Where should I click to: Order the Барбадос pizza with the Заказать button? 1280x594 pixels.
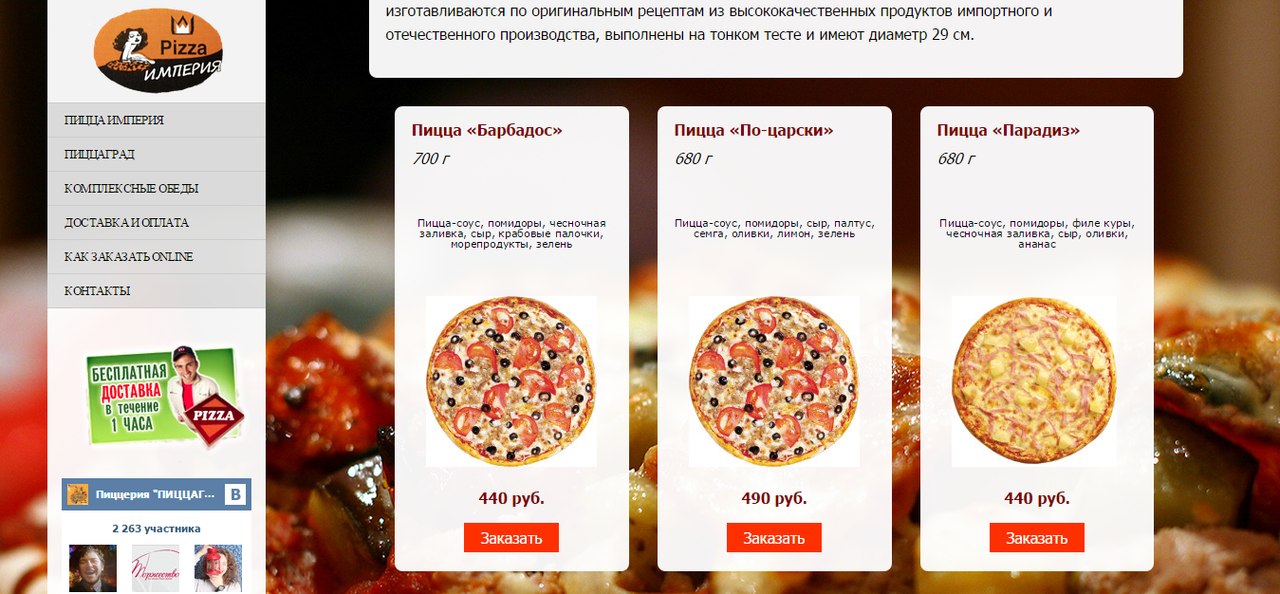[x=511, y=538]
